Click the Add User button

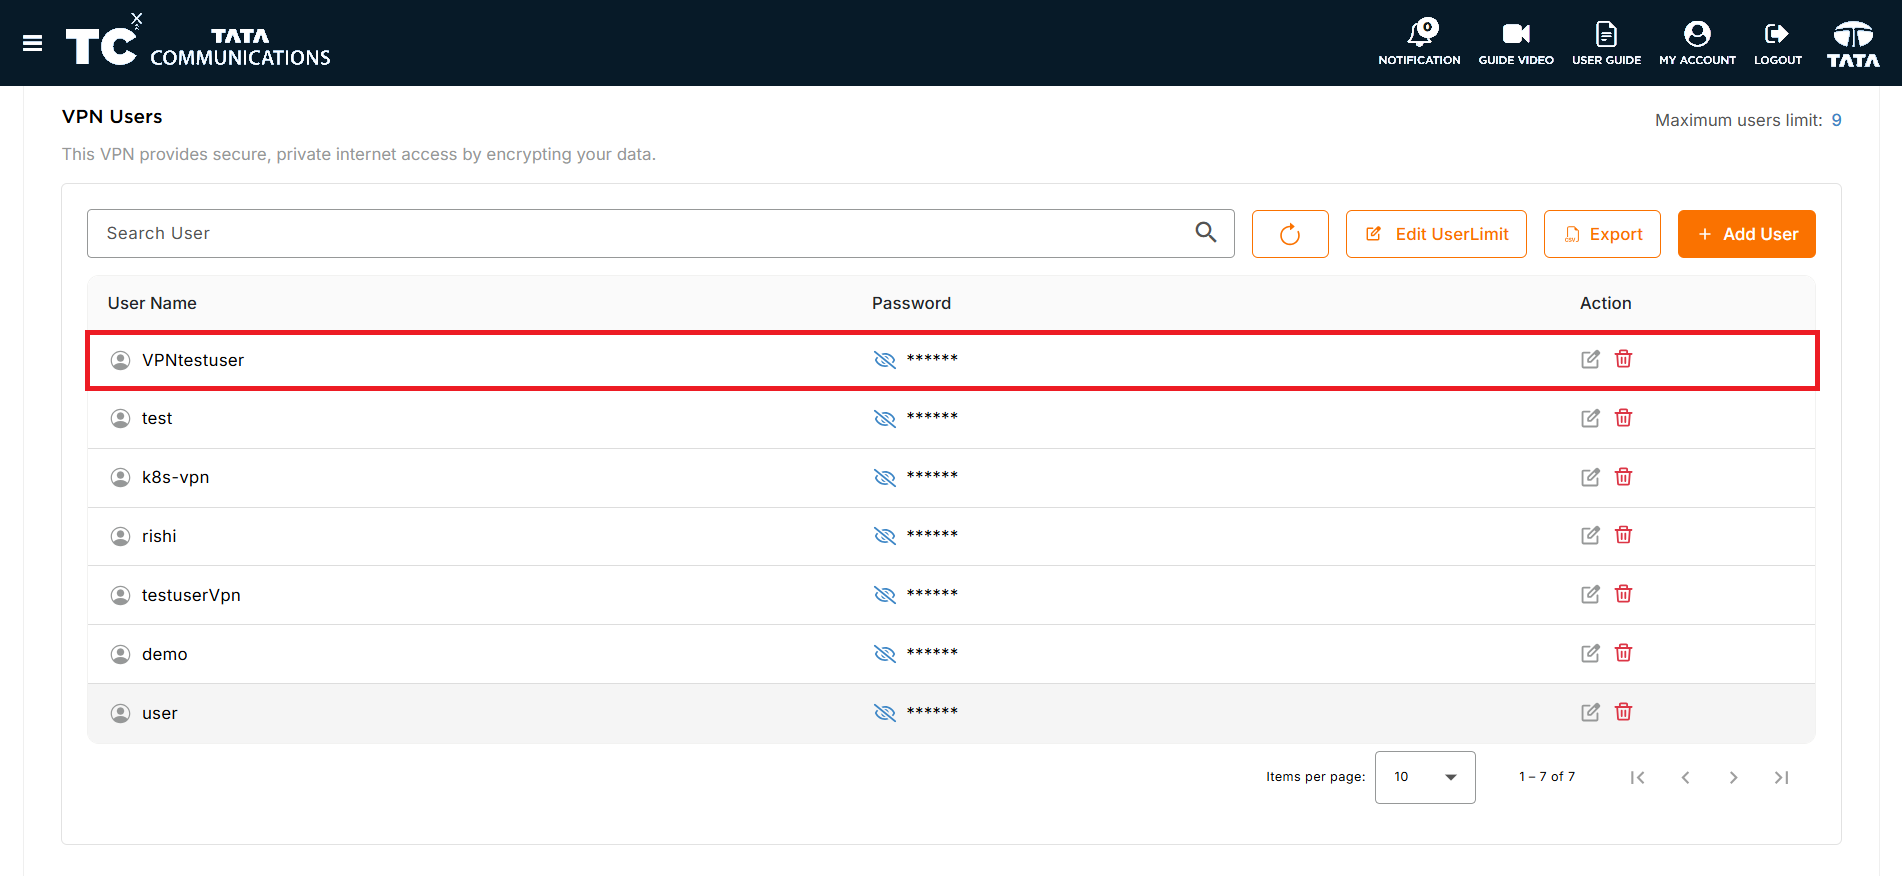click(x=1746, y=234)
